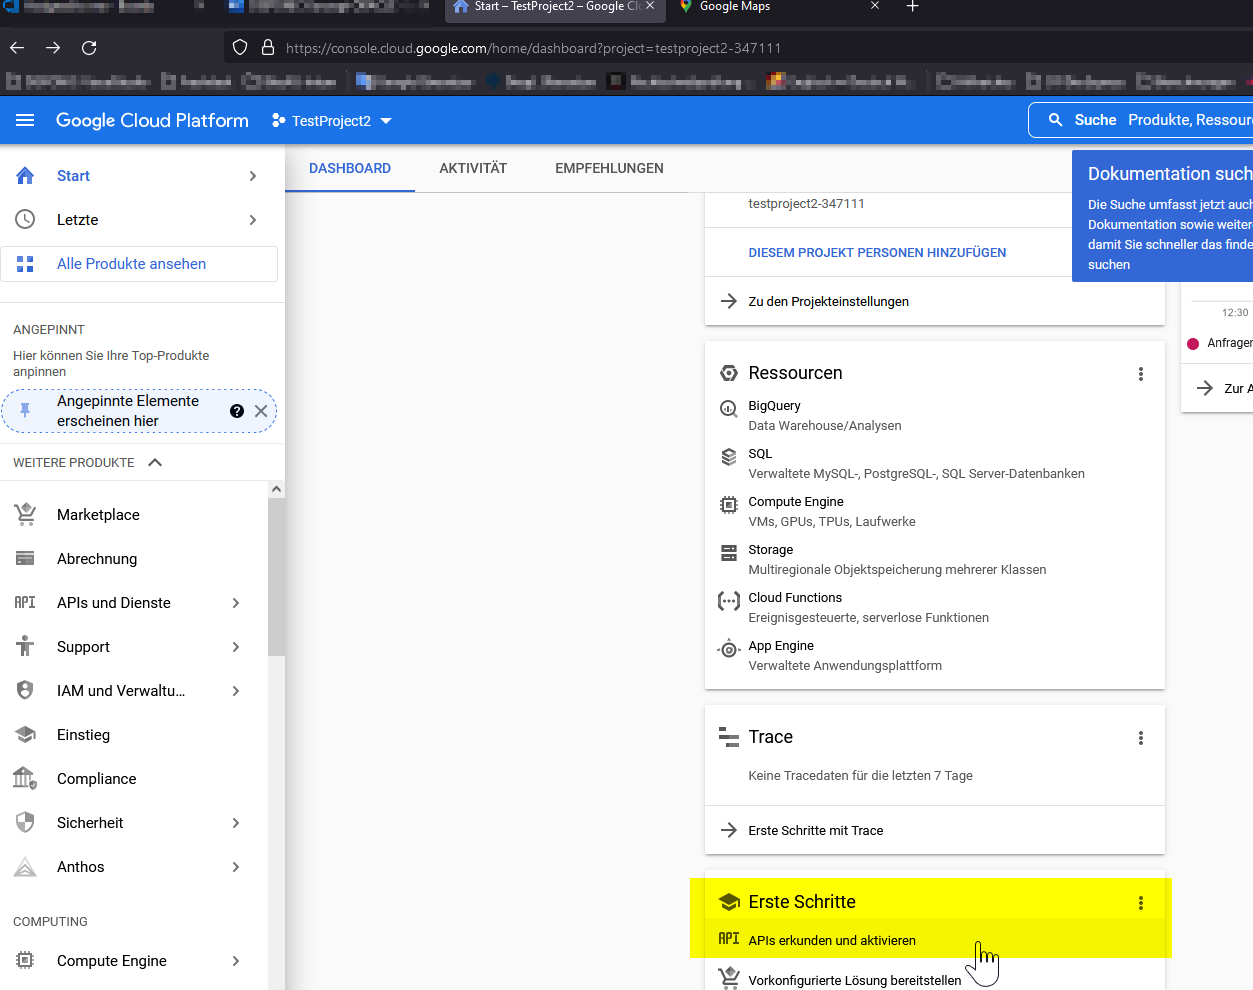Viewport: 1253px width, 990px height.
Task: Go back in browser history
Action: (17, 48)
